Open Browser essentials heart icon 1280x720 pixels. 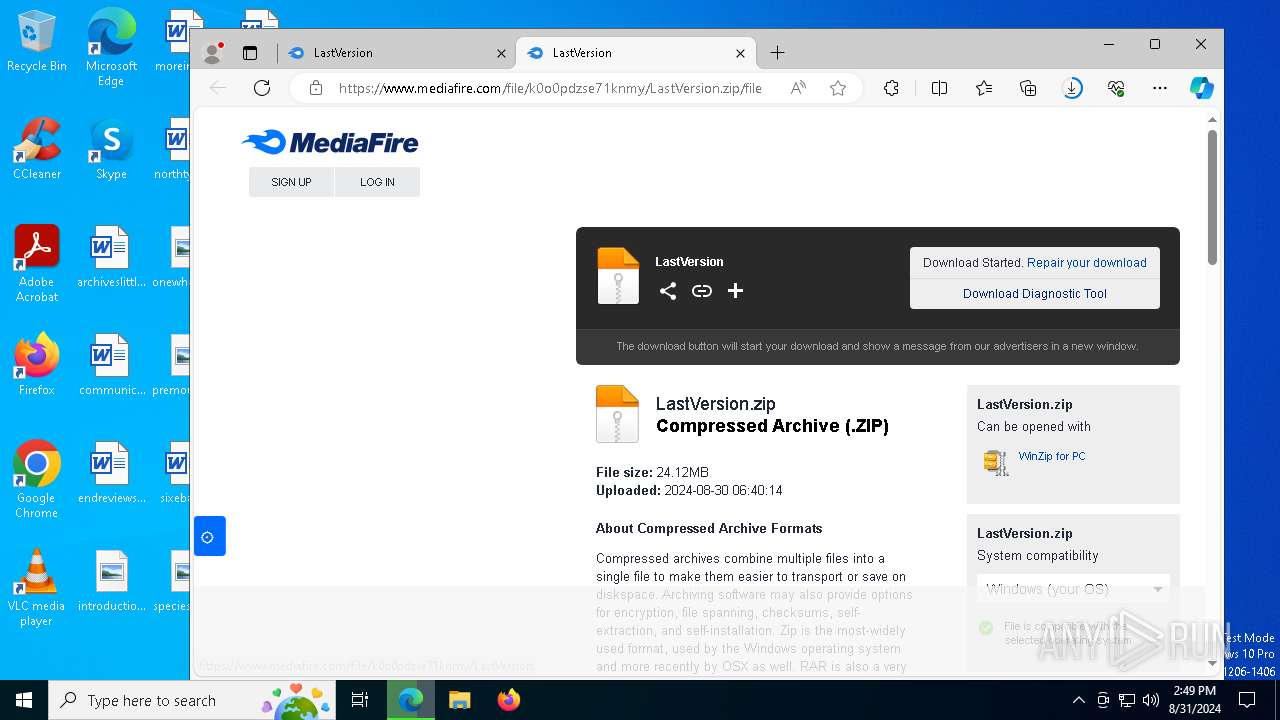(x=1116, y=88)
